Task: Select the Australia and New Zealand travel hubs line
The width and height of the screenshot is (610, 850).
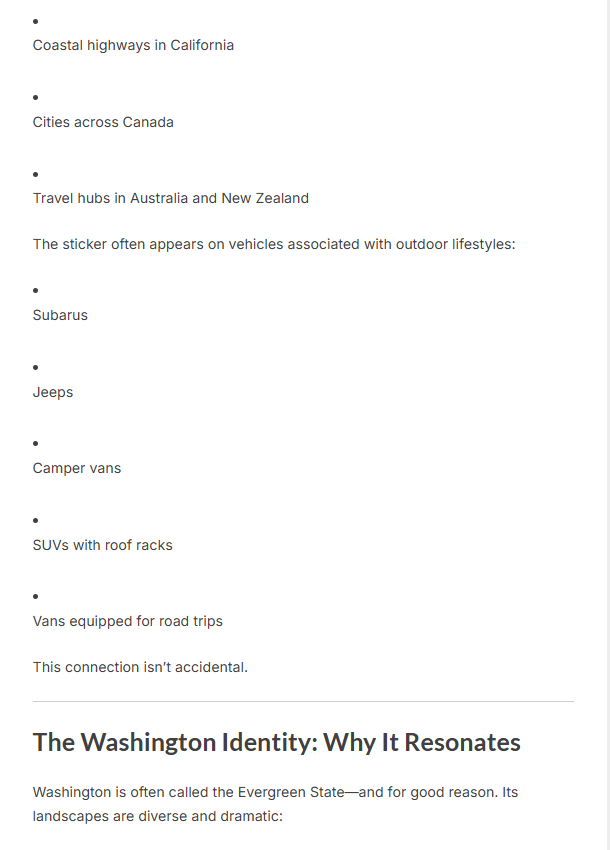Action: 170,198
